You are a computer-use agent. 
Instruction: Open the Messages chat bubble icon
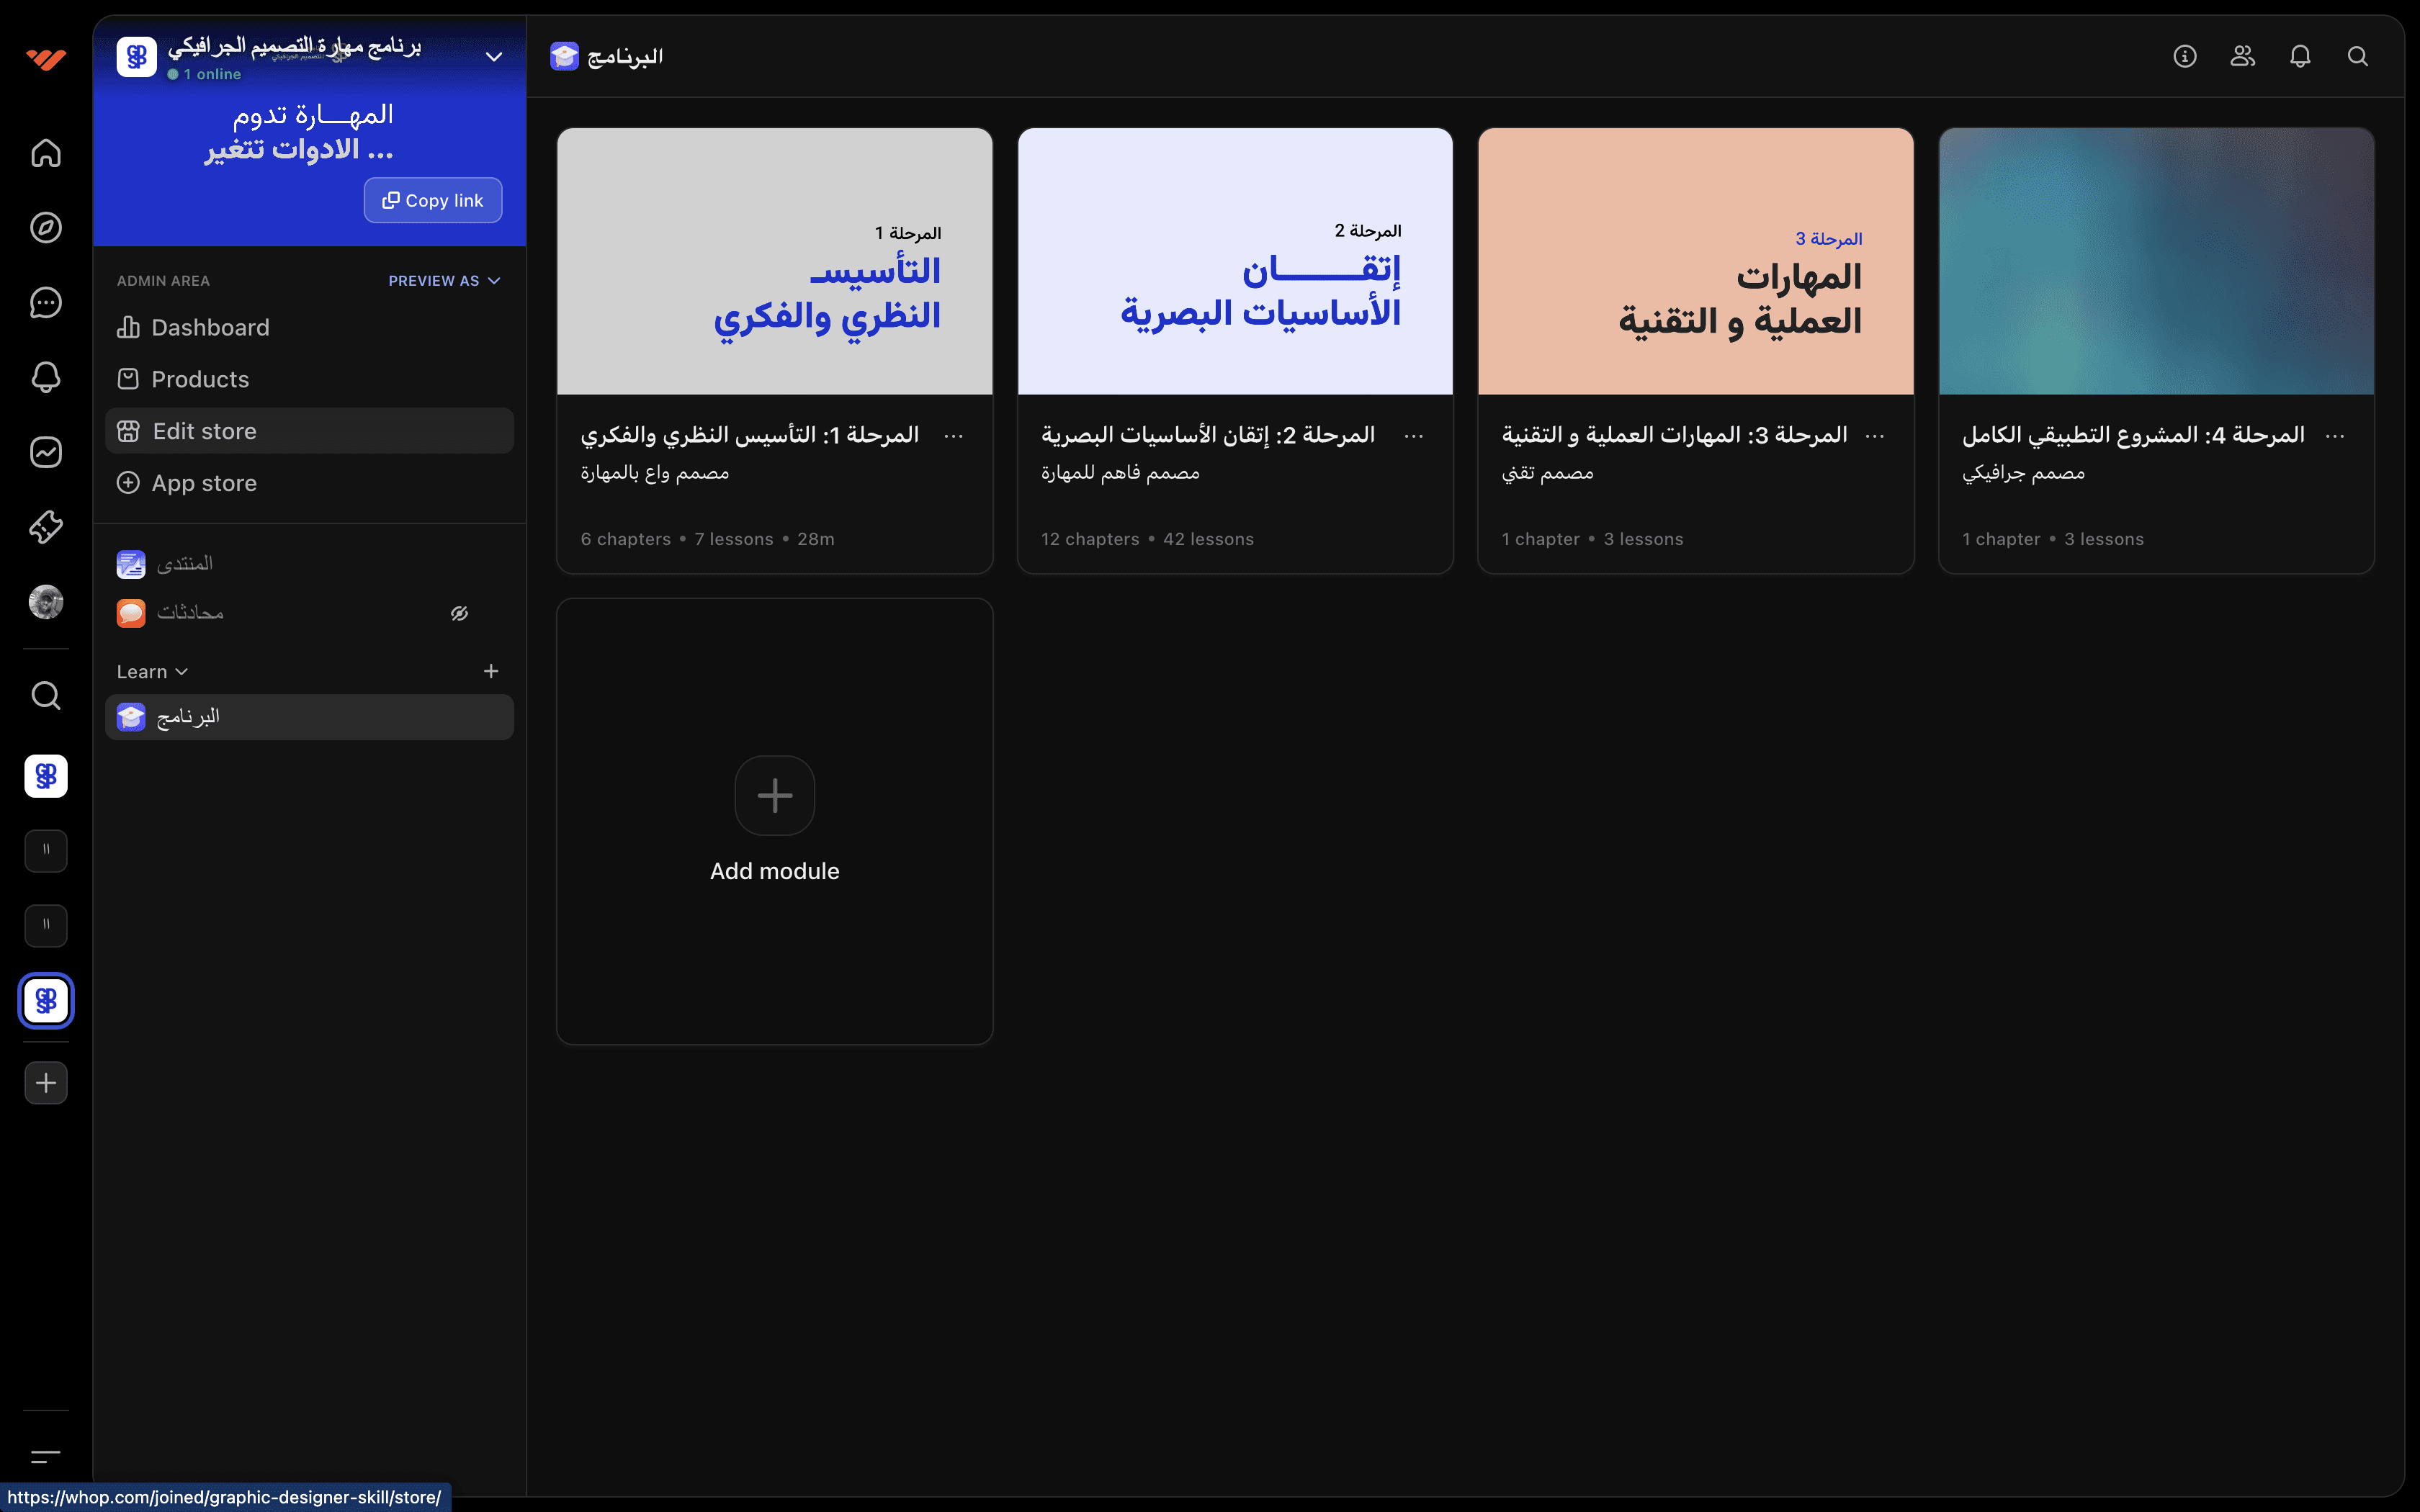46,303
